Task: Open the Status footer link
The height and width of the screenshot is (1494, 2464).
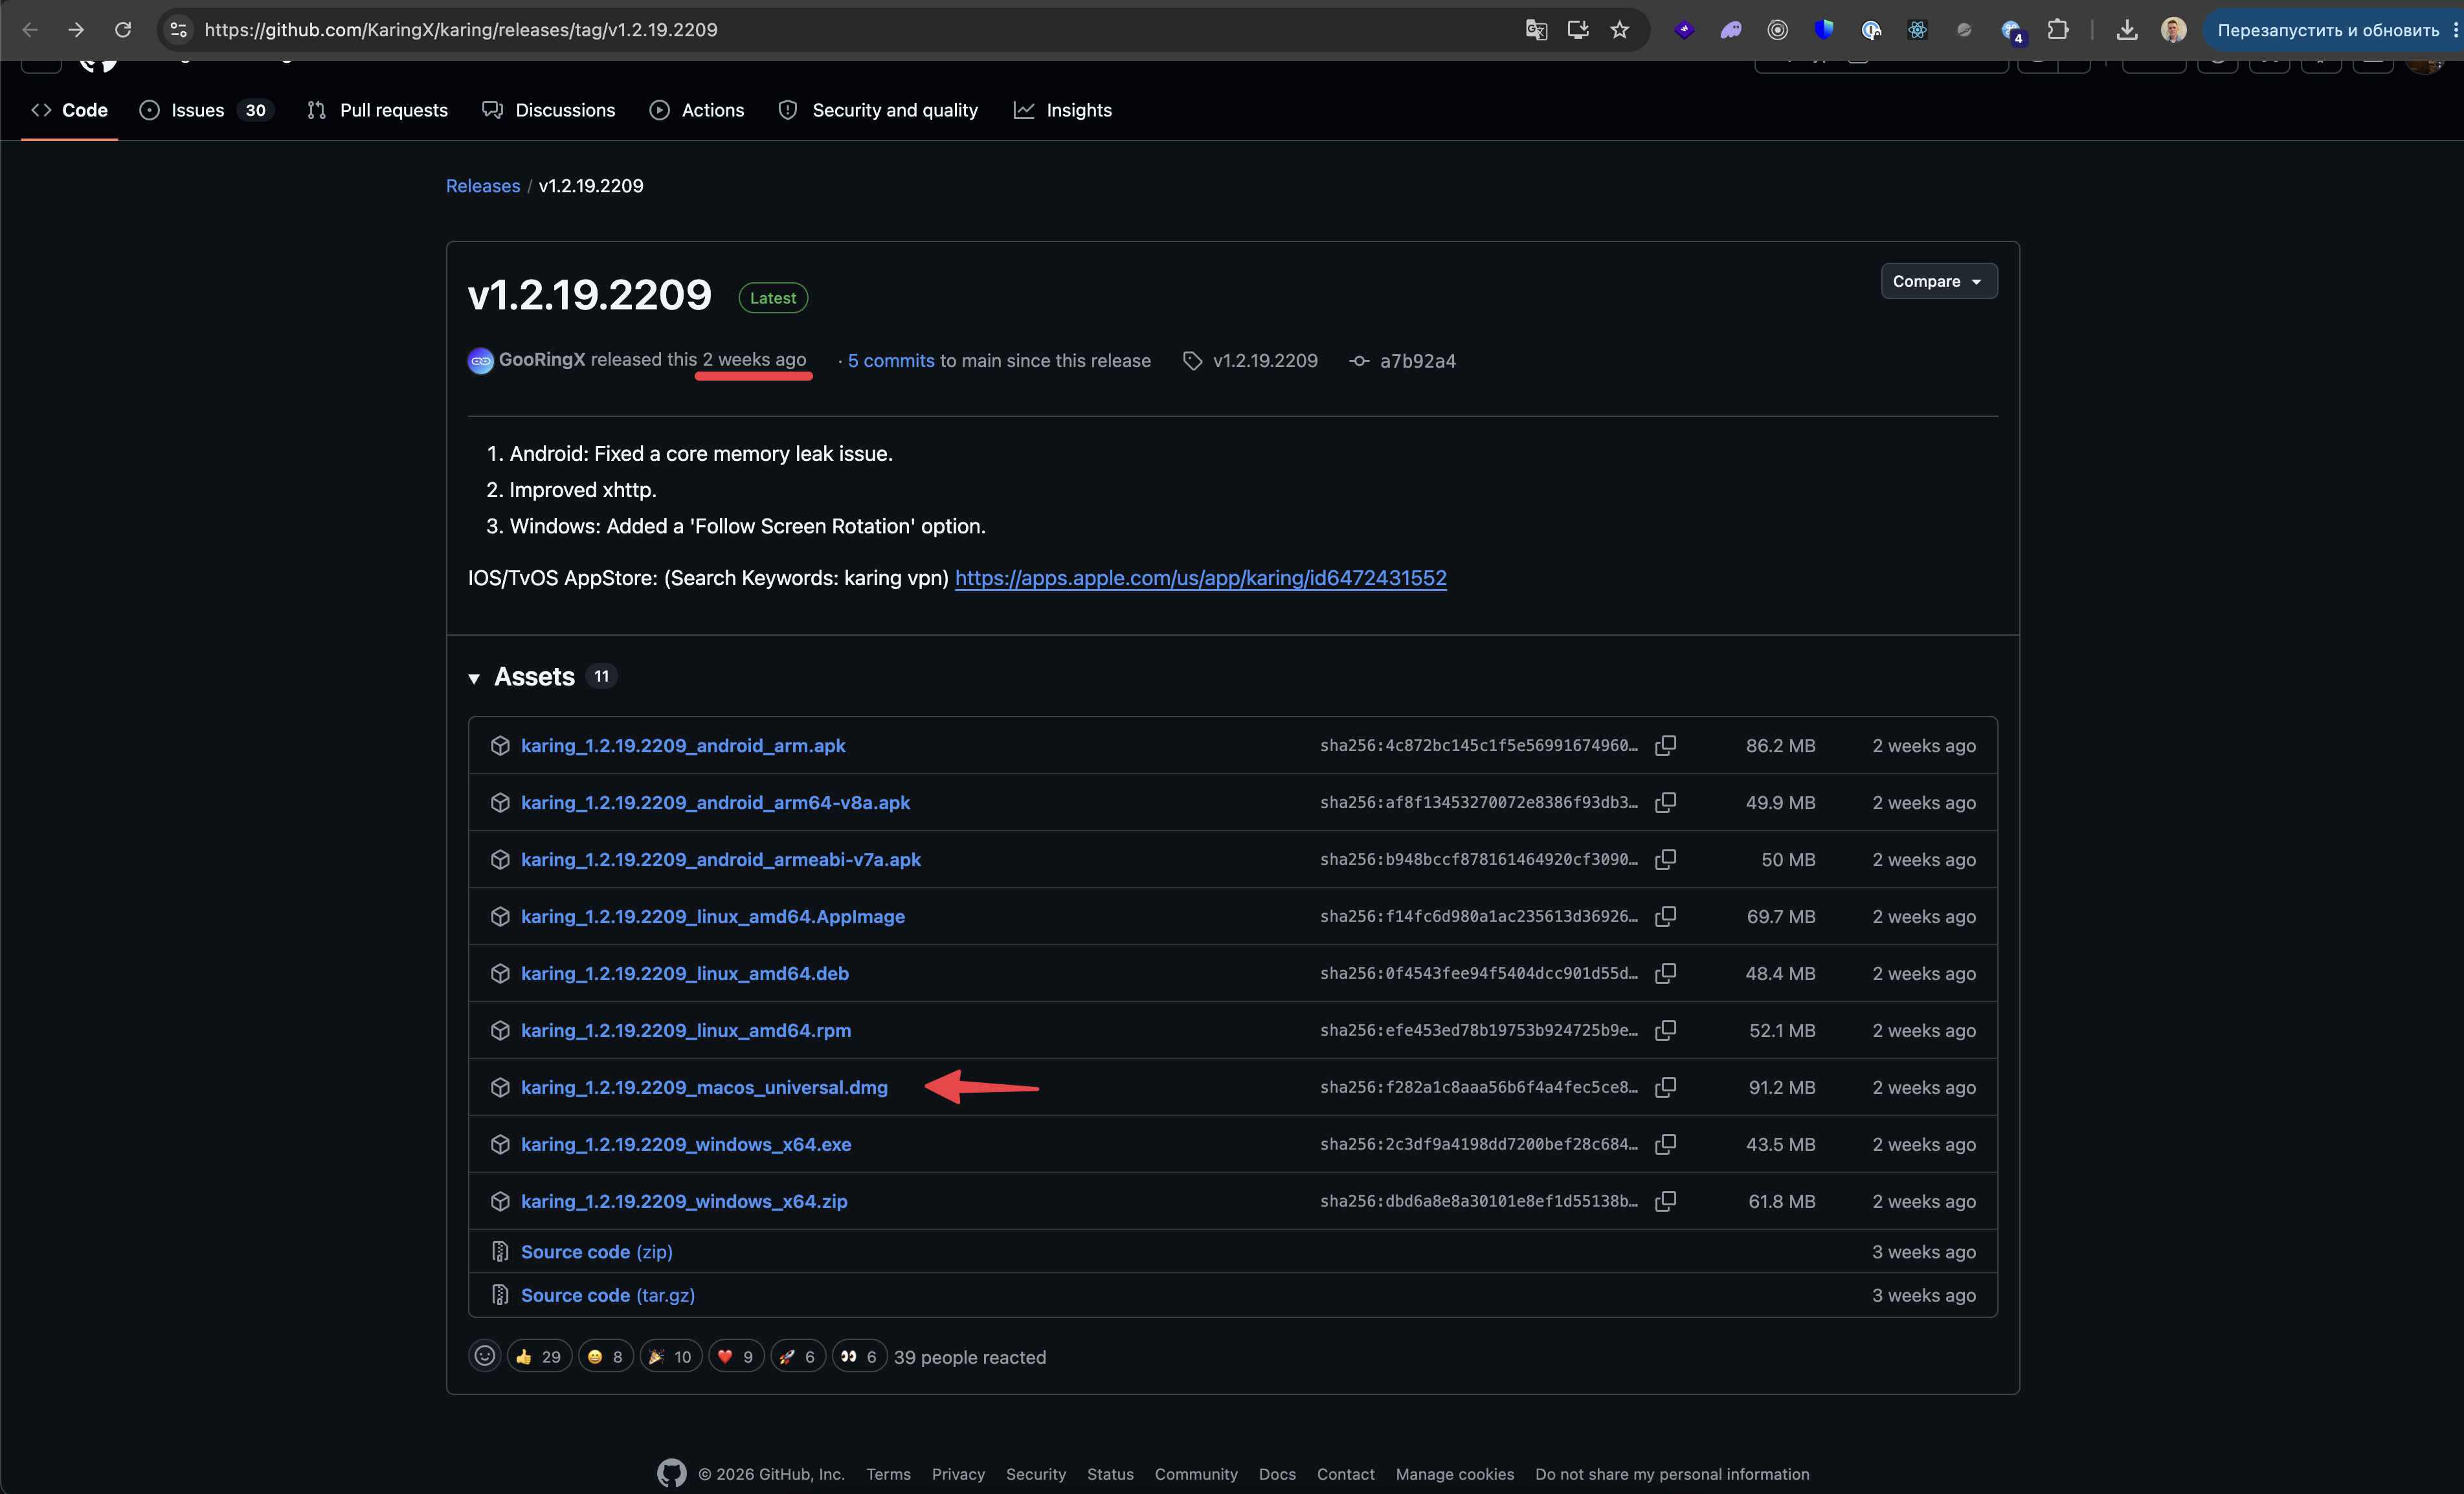Action: (1110, 1474)
